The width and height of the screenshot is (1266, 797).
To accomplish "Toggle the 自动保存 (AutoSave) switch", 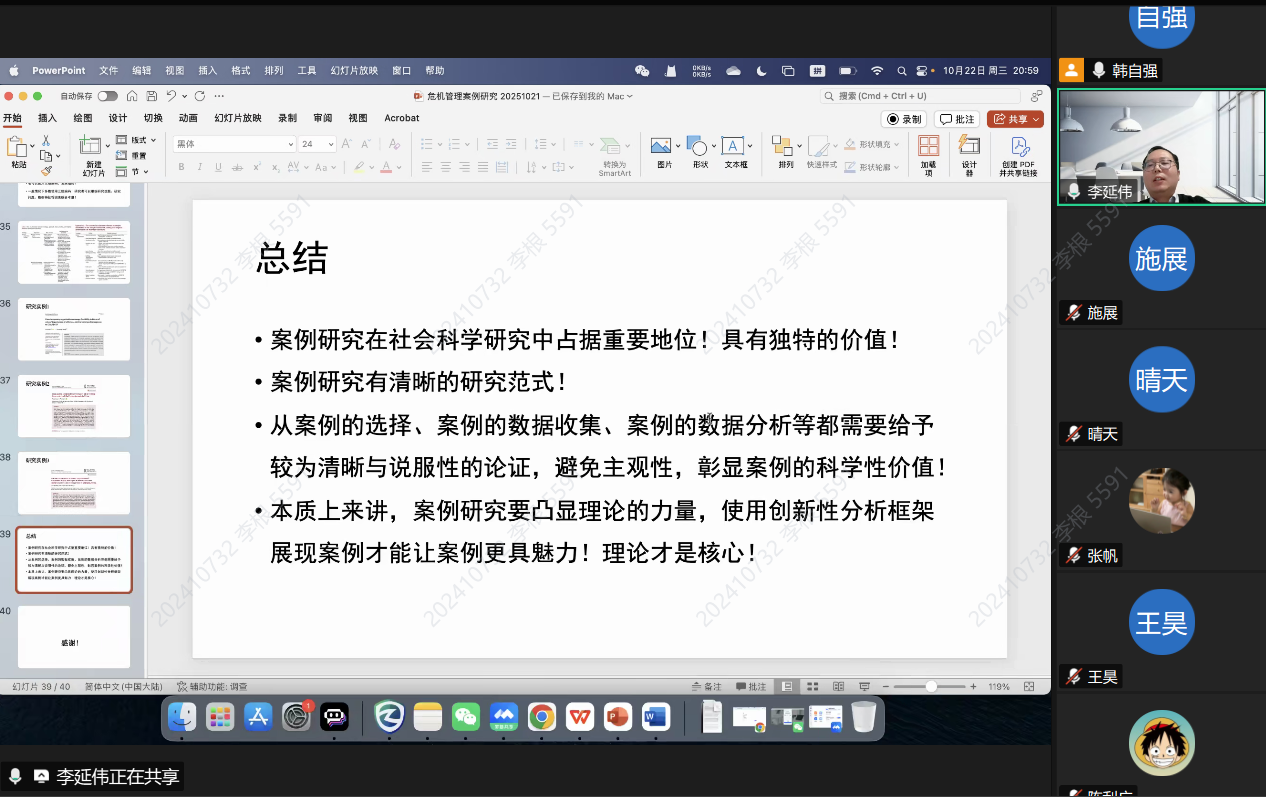I will 106,96.
